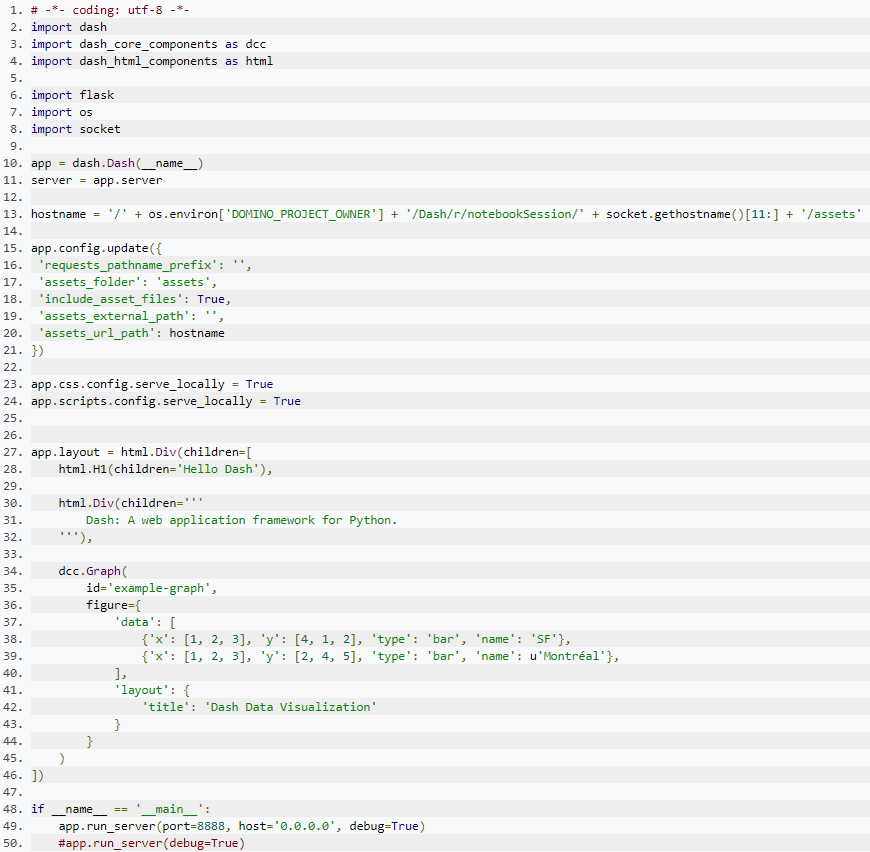Click the 'True' value on line 24
This screenshot has width=870, height=852.
click(x=287, y=401)
